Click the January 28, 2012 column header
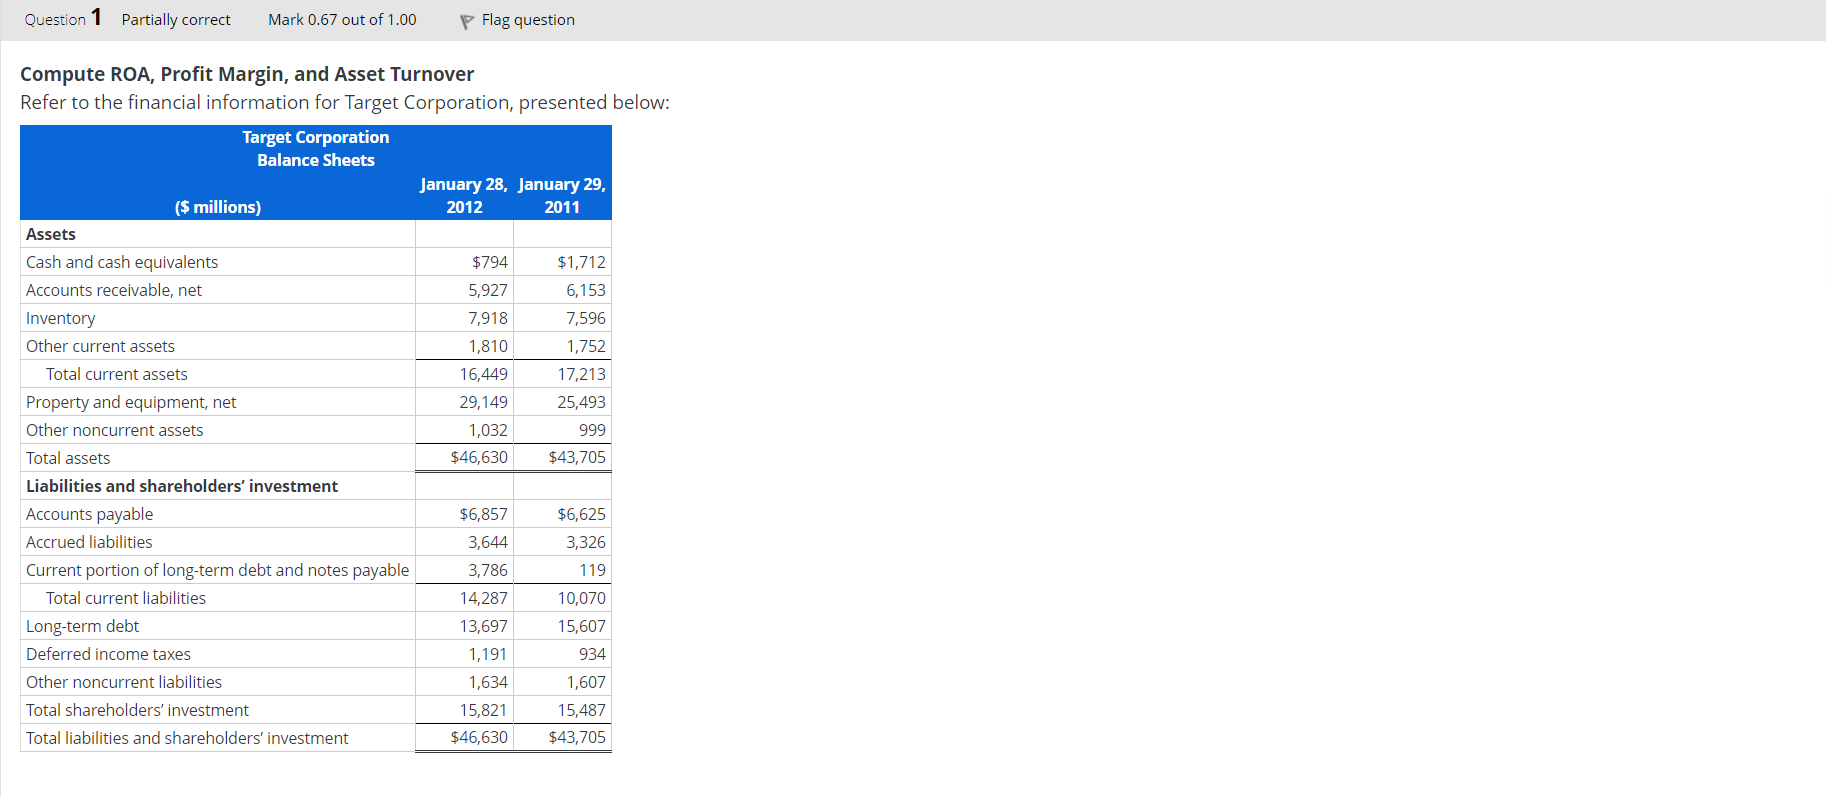Viewport: 1826px width, 796px height. (464, 195)
